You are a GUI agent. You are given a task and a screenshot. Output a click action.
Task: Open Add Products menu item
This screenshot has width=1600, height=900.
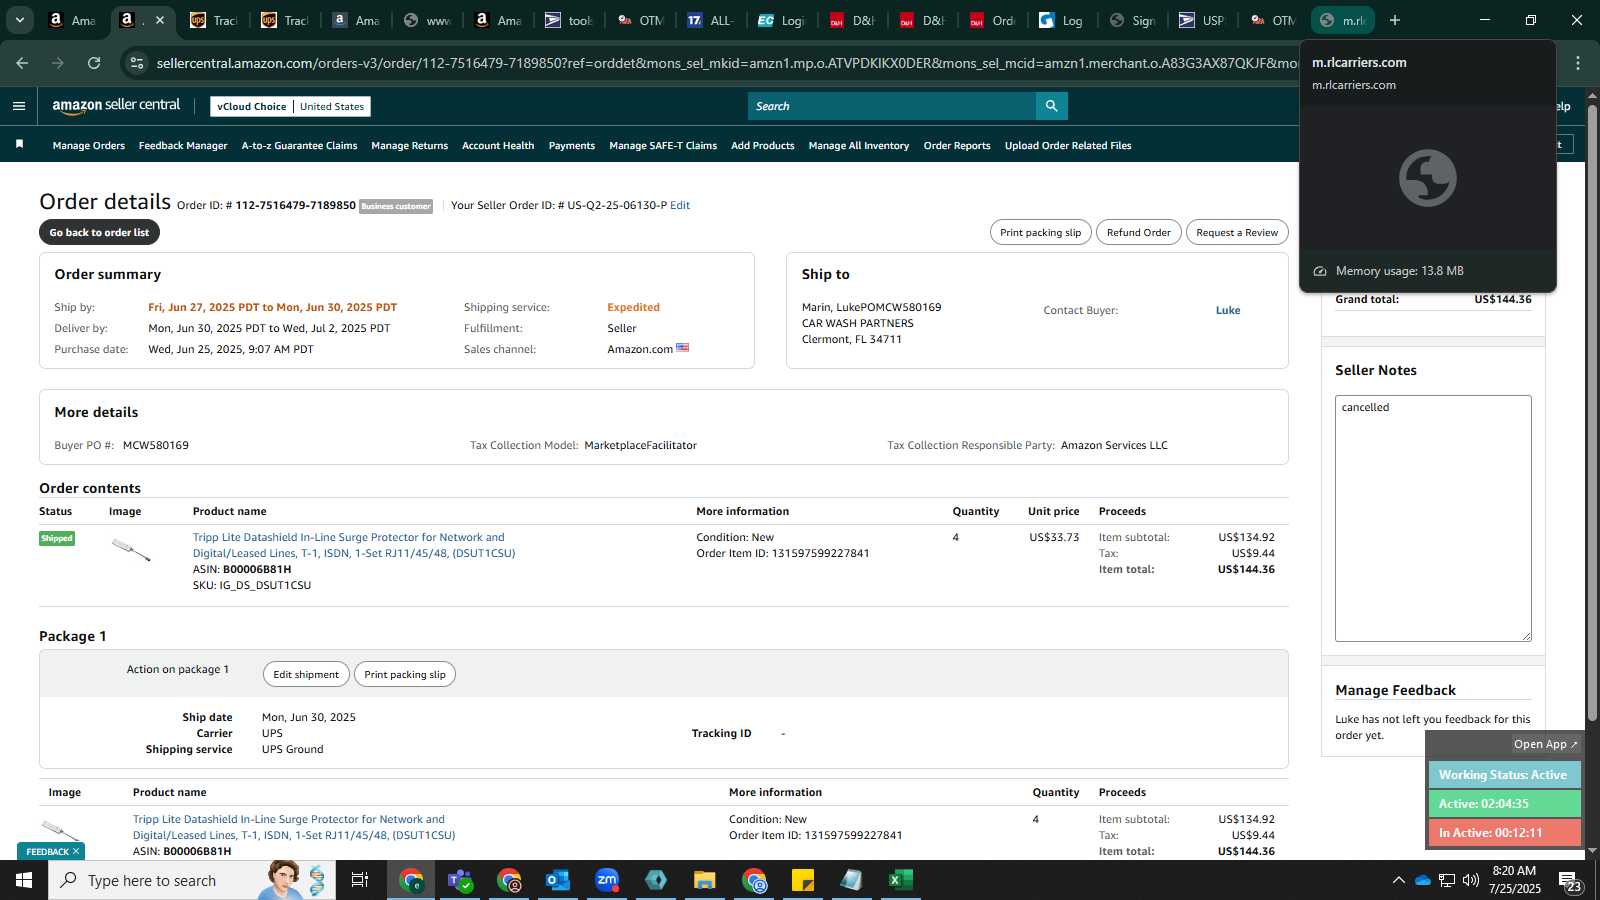(x=763, y=146)
